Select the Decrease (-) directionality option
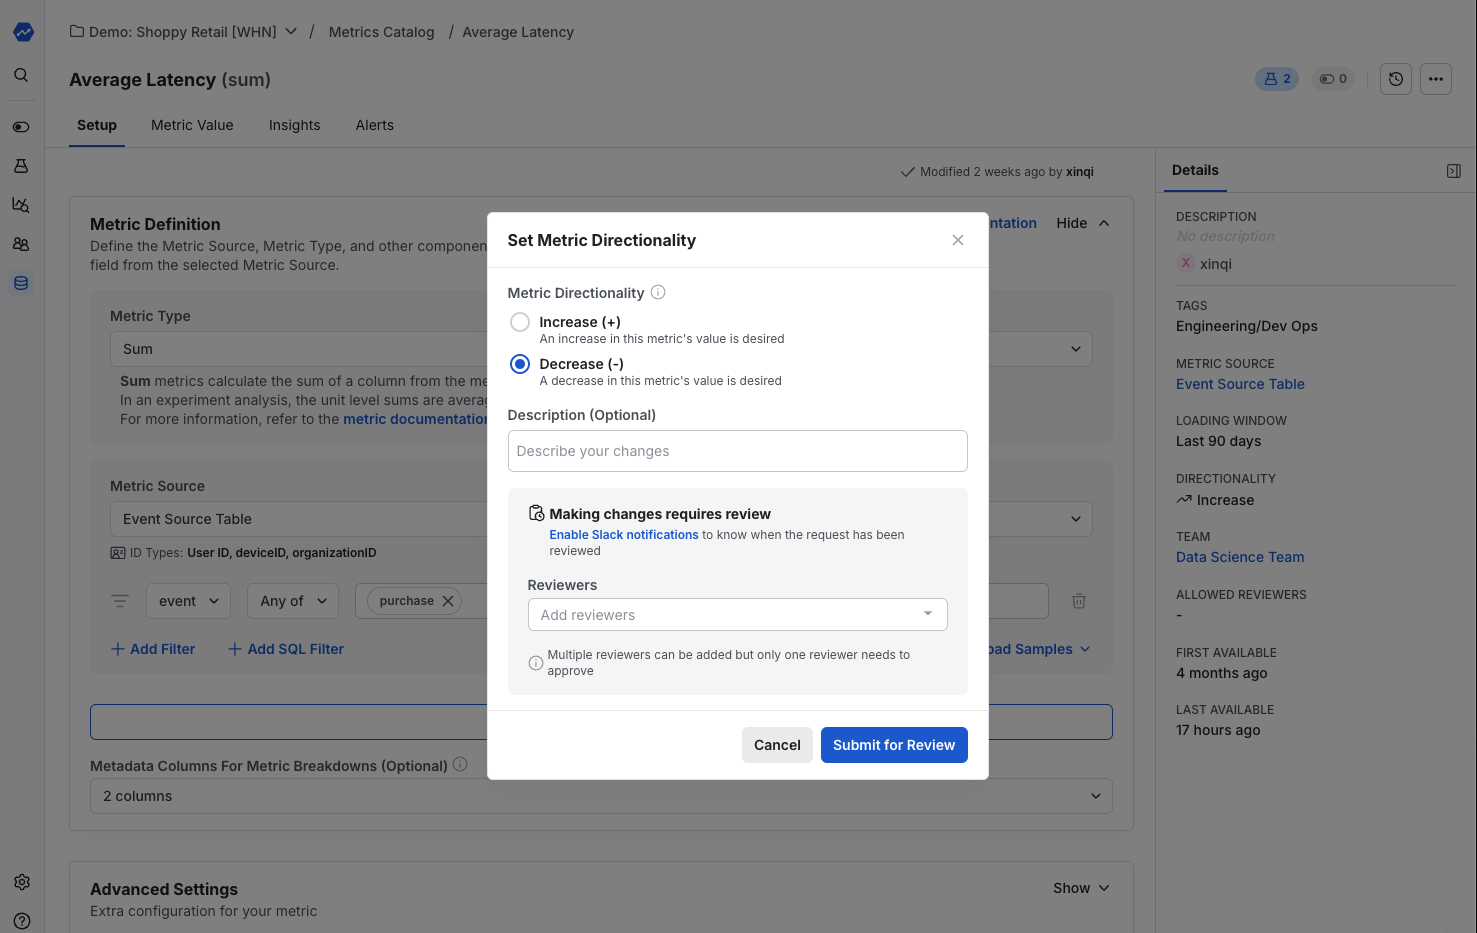The height and width of the screenshot is (933, 1477). pyautogui.click(x=520, y=364)
